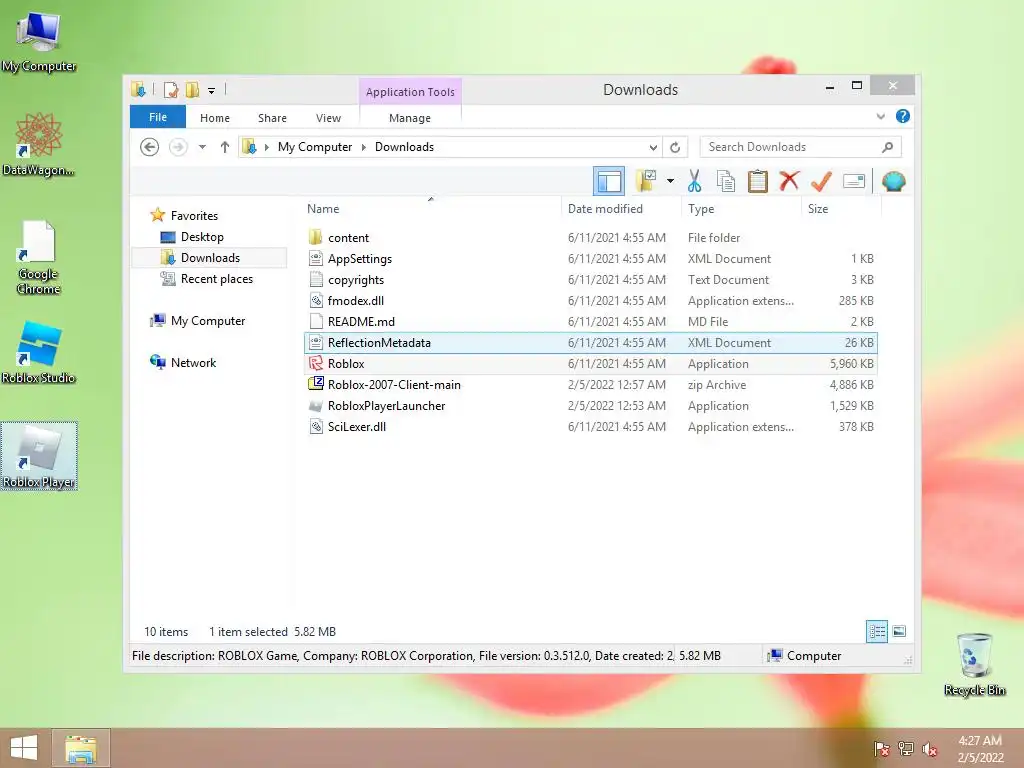Select the Roblox-2007-Client-main zip archive

coord(590,385)
